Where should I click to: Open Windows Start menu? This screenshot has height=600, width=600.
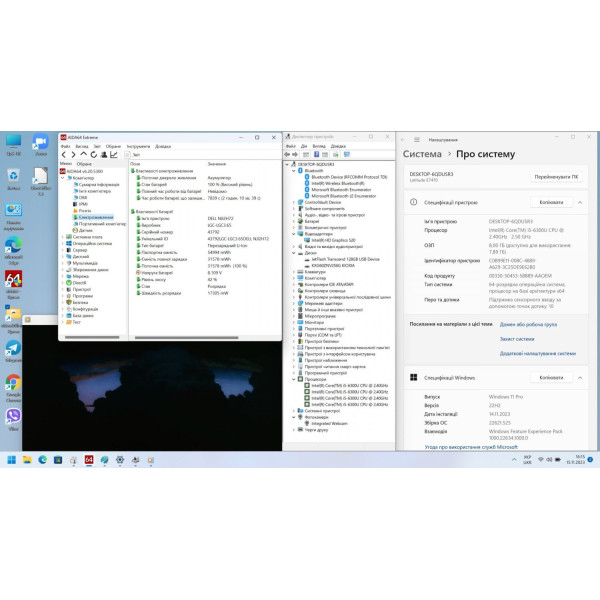11,460
